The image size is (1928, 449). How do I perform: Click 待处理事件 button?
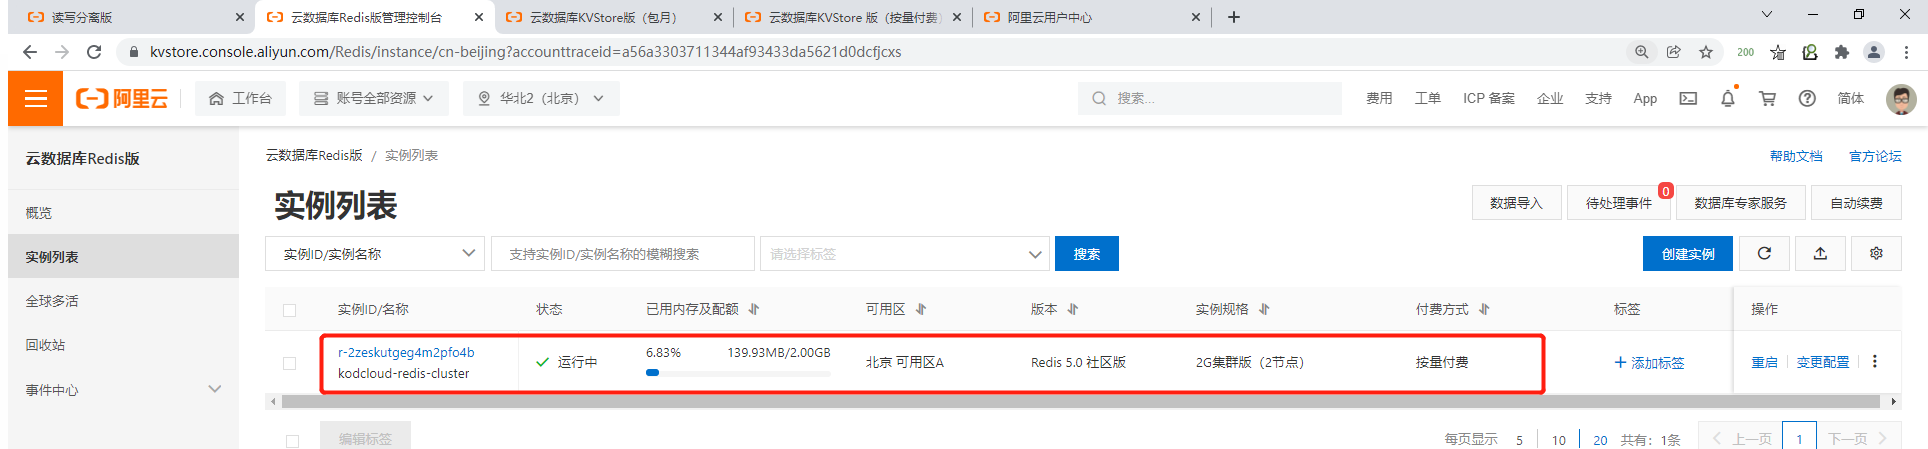tap(1618, 203)
